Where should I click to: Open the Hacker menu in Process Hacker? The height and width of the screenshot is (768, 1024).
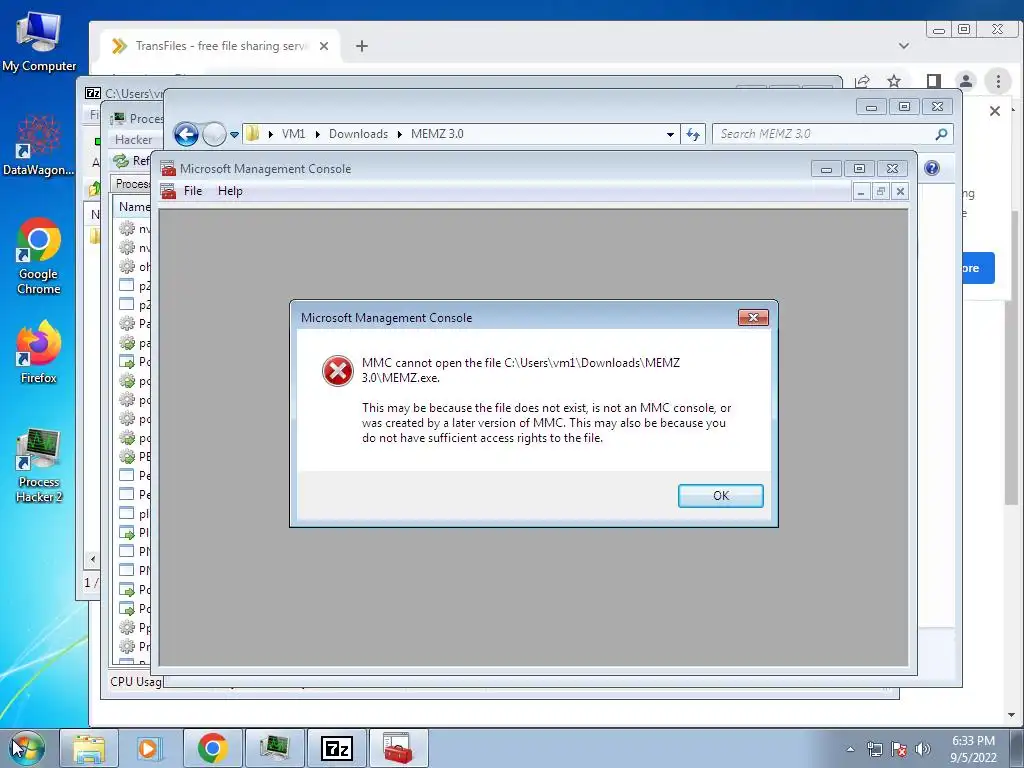(x=133, y=140)
